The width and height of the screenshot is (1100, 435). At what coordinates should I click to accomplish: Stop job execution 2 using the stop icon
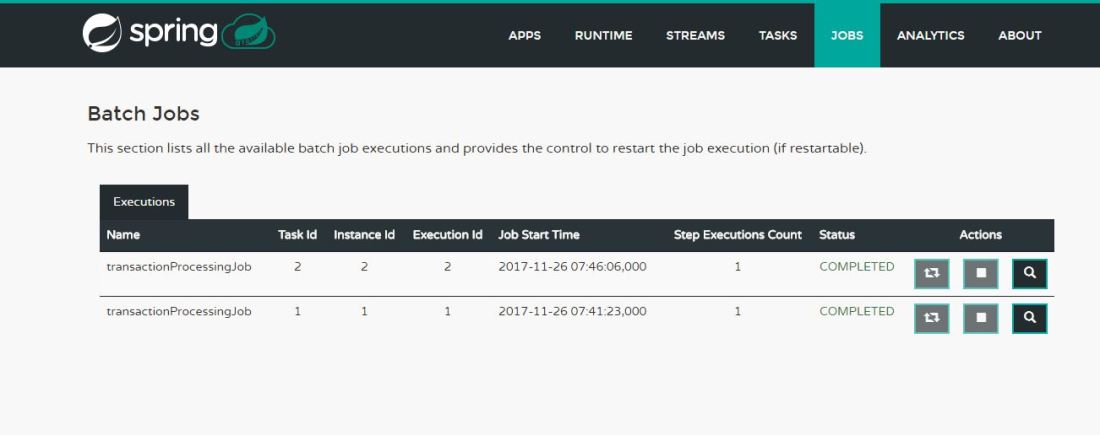pos(980,274)
